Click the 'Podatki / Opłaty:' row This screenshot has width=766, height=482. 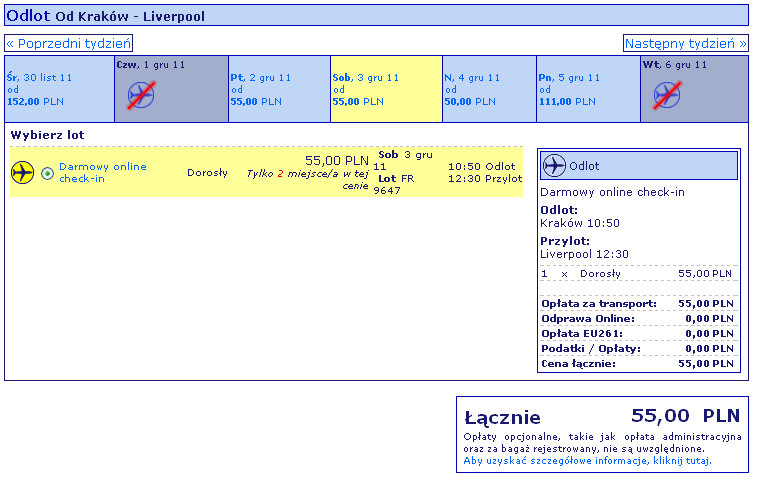point(638,349)
